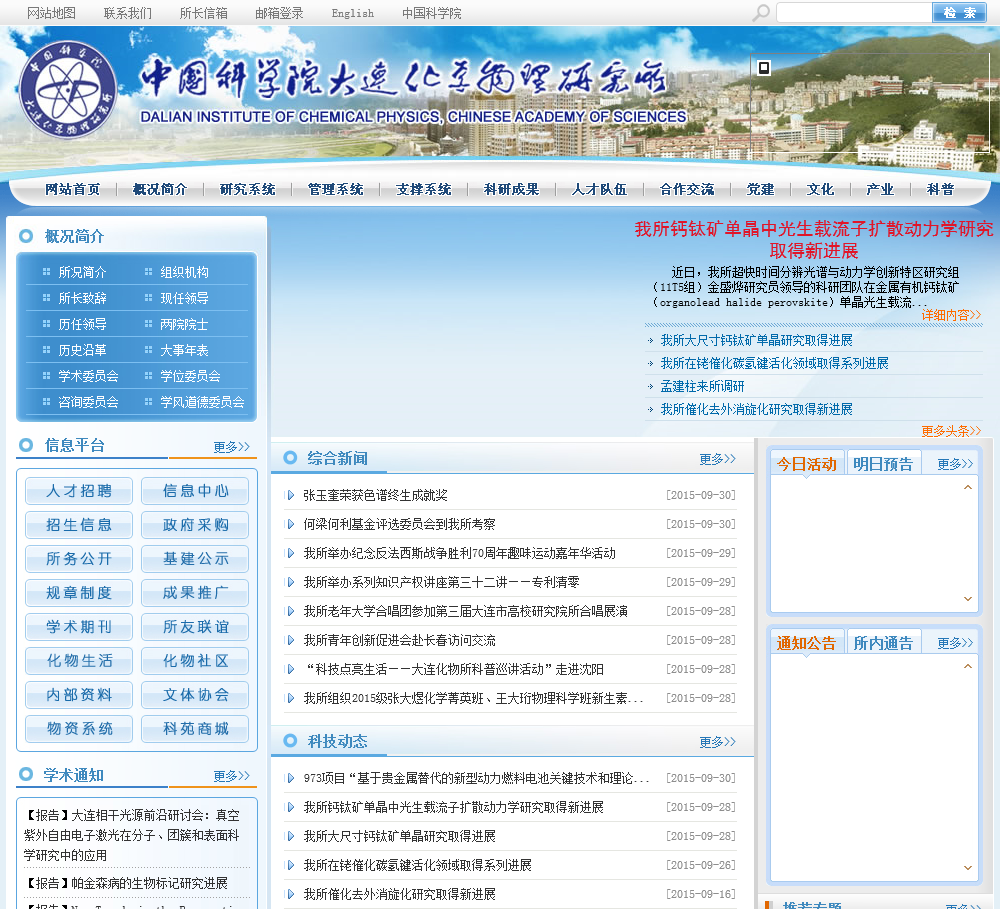The width and height of the screenshot is (1000, 909).
Task: Click arrow bullet beside 何梁何利基金评选委员会到我所考察
Action: pyautogui.click(x=290, y=524)
